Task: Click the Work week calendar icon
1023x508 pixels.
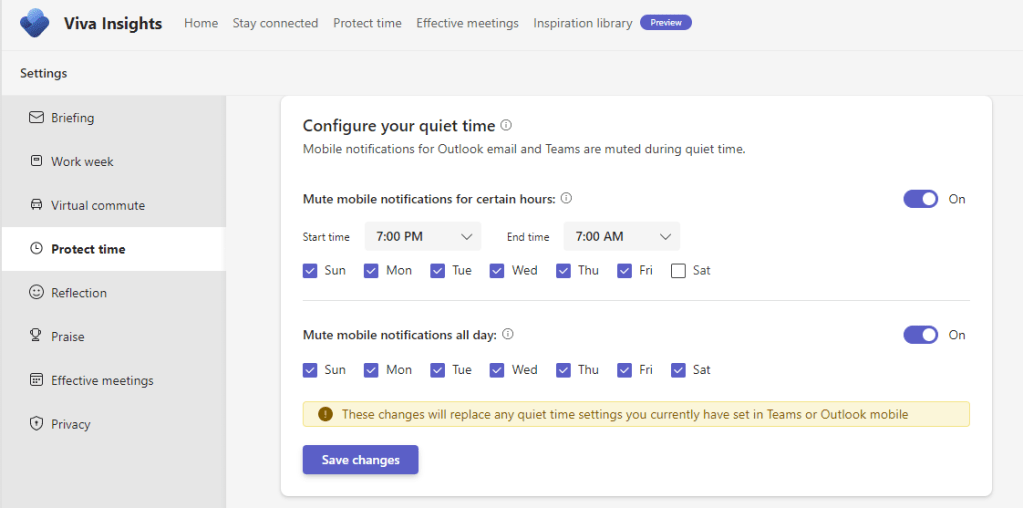Action: coord(36,162)
